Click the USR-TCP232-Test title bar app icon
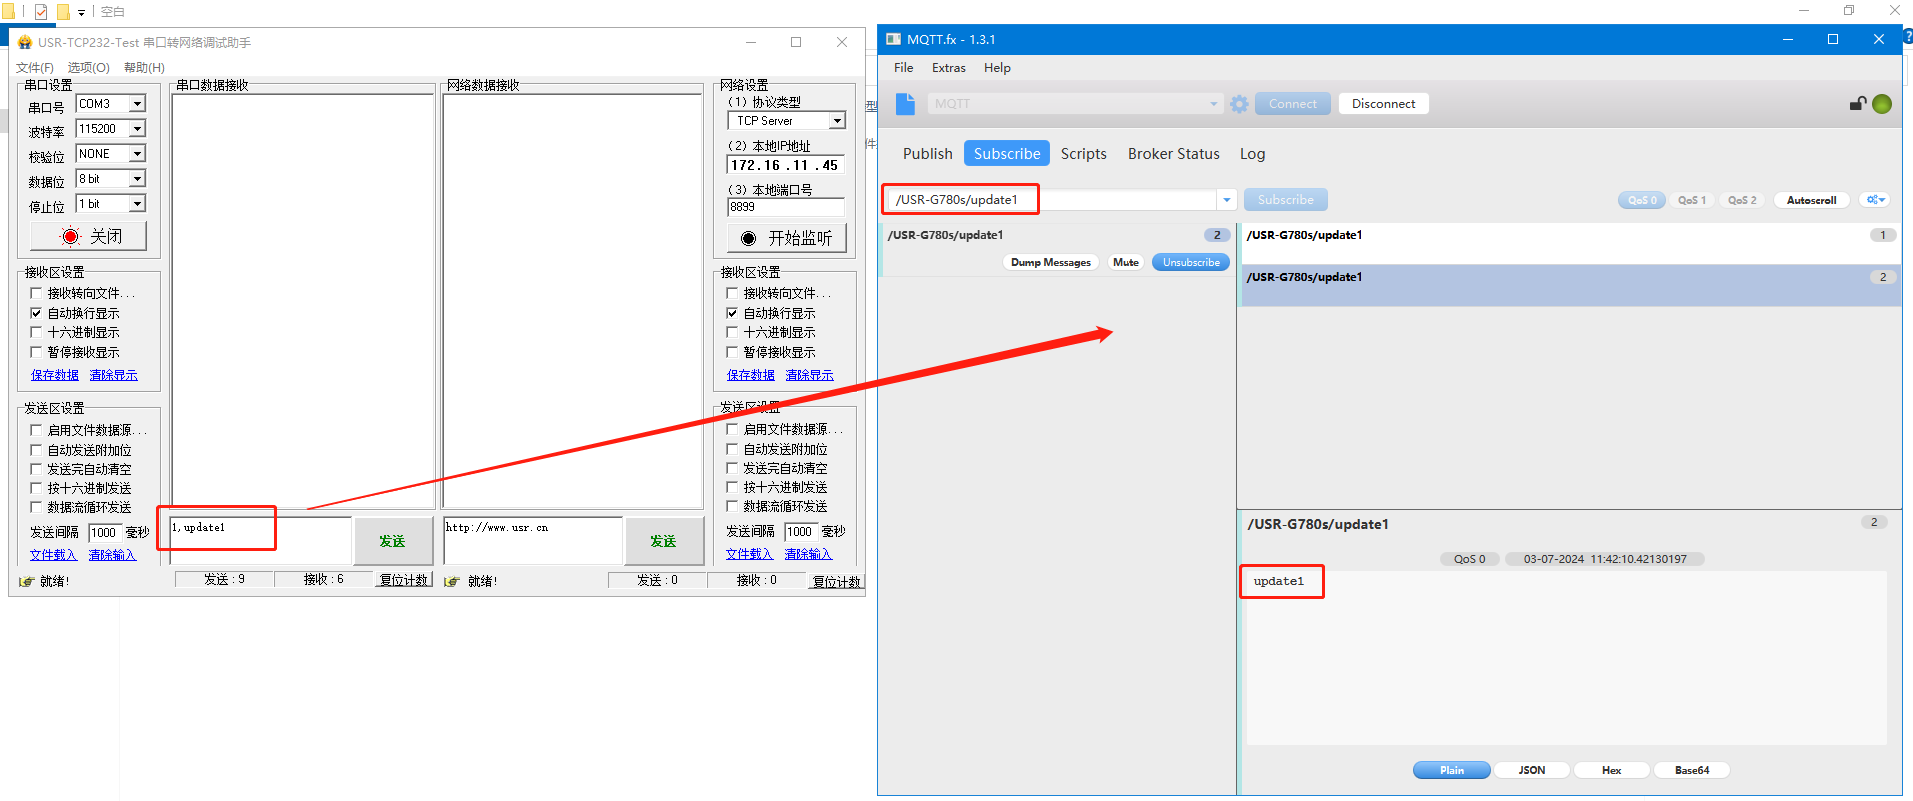The image size is (1913, 801). 25,42
